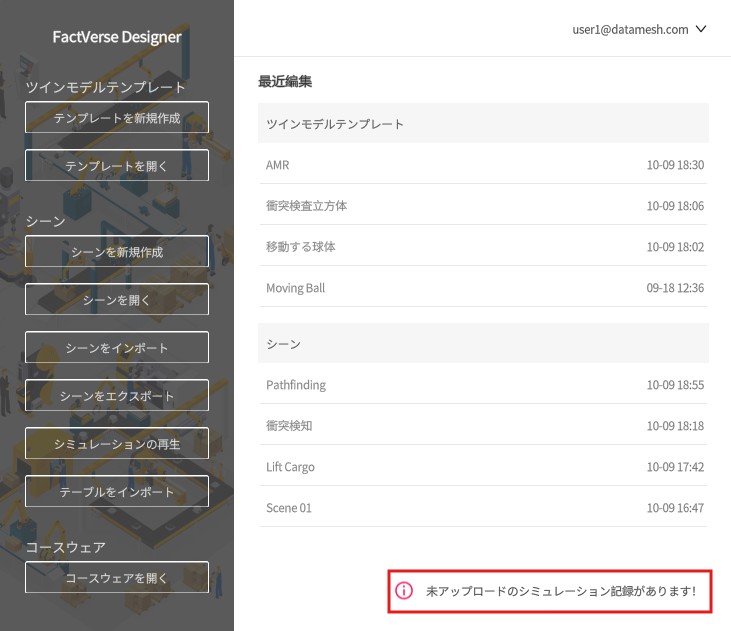
Task: Click テーブルをインポート button
Action: pos(117,492)
